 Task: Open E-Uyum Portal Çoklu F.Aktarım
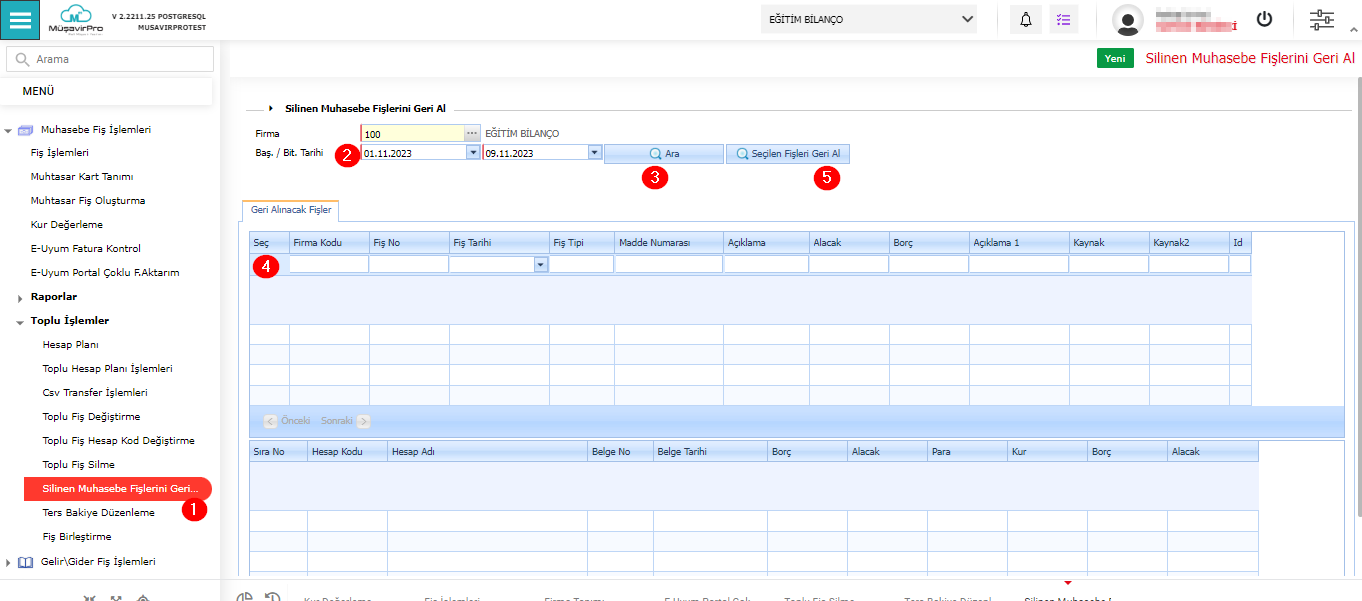click(x=105, y=273)
